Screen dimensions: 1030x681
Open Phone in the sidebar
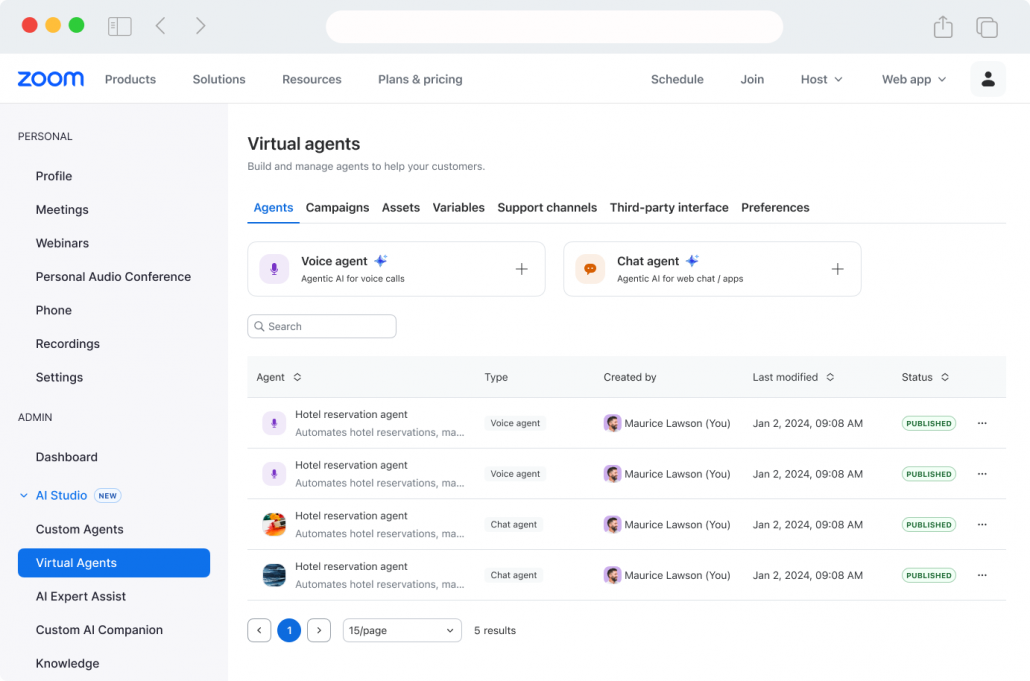pos(54,310)
